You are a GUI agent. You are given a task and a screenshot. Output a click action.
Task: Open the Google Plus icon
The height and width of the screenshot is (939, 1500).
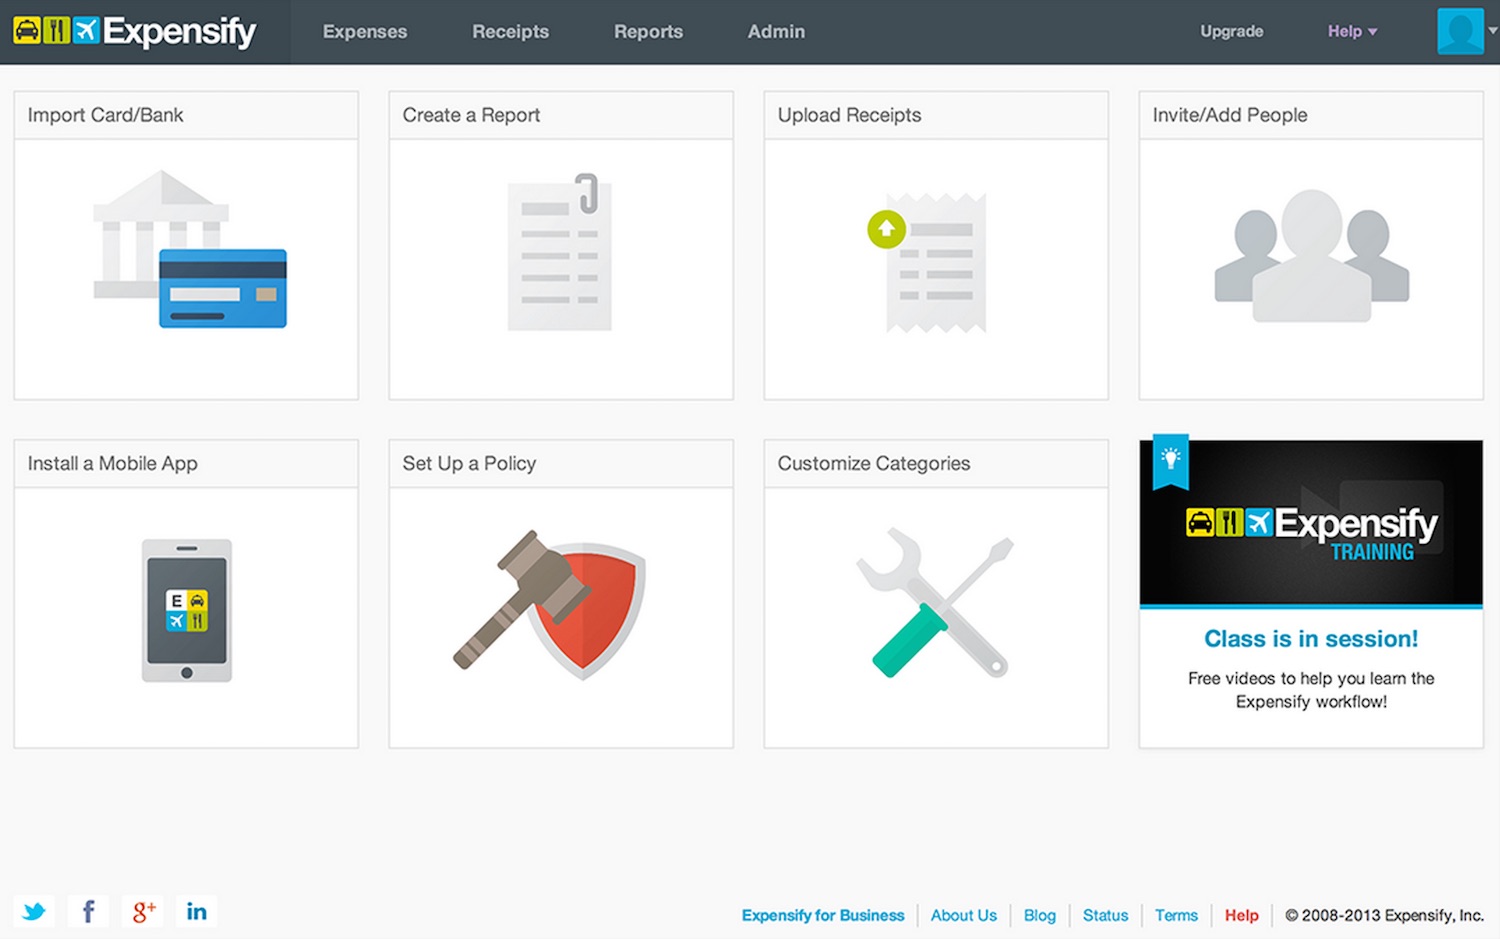coord(142,911)
